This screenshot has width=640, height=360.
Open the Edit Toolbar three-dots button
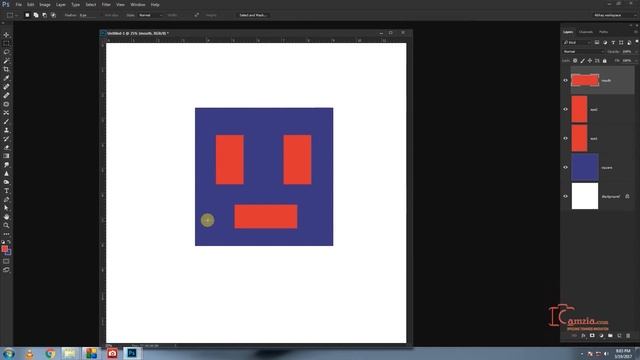(6, 234)
